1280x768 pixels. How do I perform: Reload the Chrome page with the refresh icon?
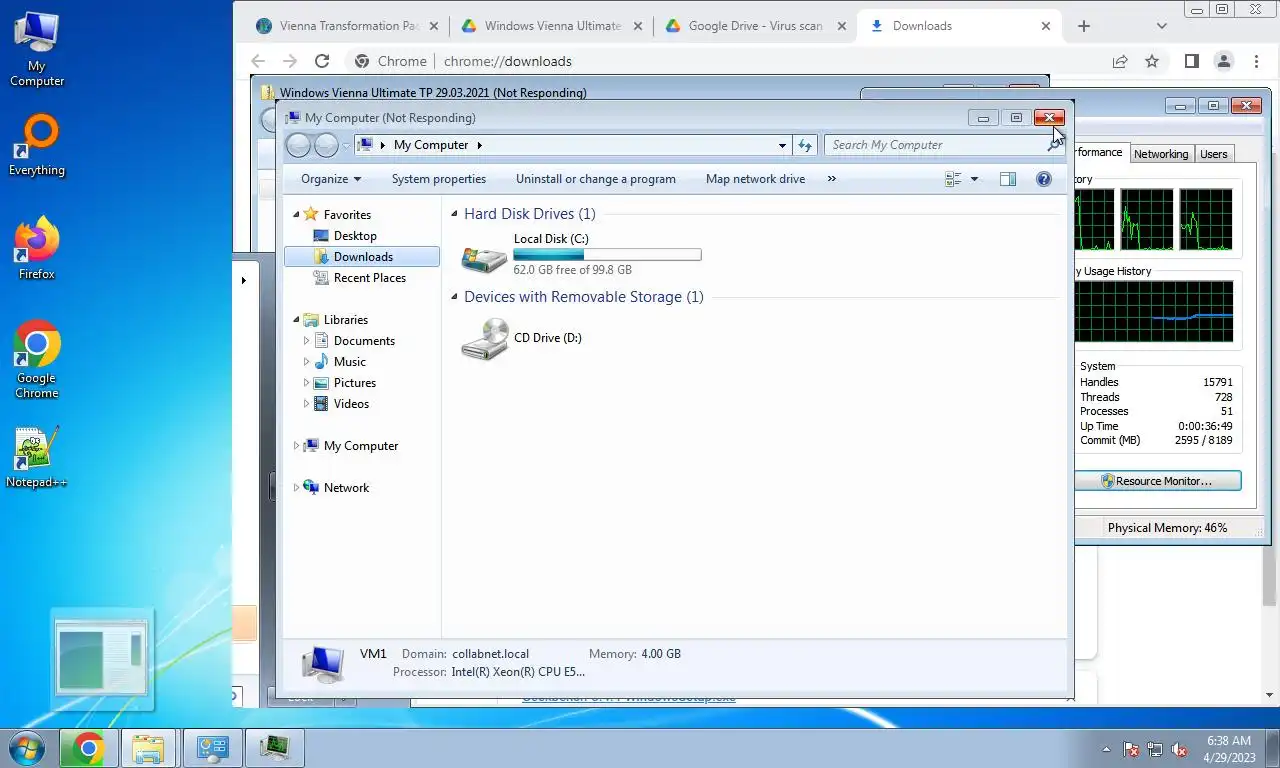pos(322,61)
